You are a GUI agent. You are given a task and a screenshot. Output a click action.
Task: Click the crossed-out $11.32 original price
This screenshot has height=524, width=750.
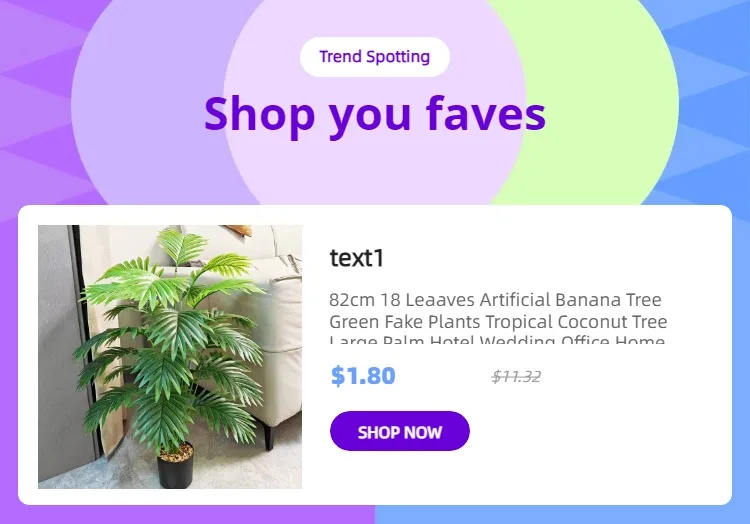click(x=516, y=377)
